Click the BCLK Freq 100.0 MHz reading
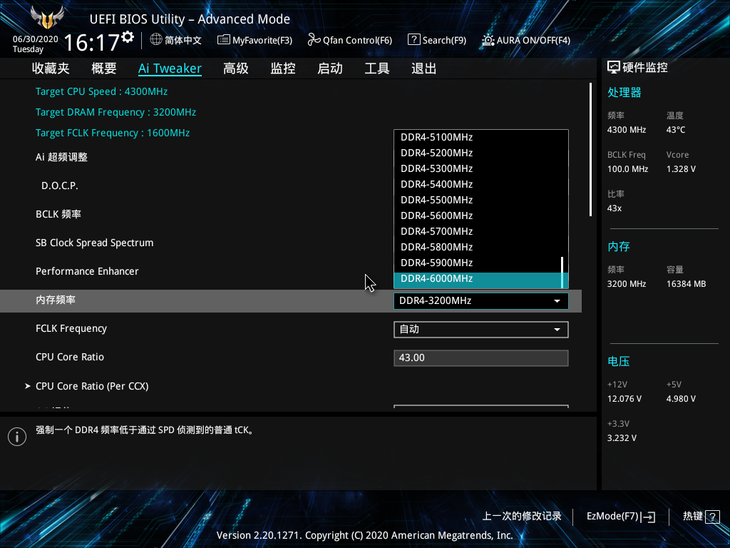Image resolution: width=730 pixels, height=548 pixels. (x=628, y=169)
